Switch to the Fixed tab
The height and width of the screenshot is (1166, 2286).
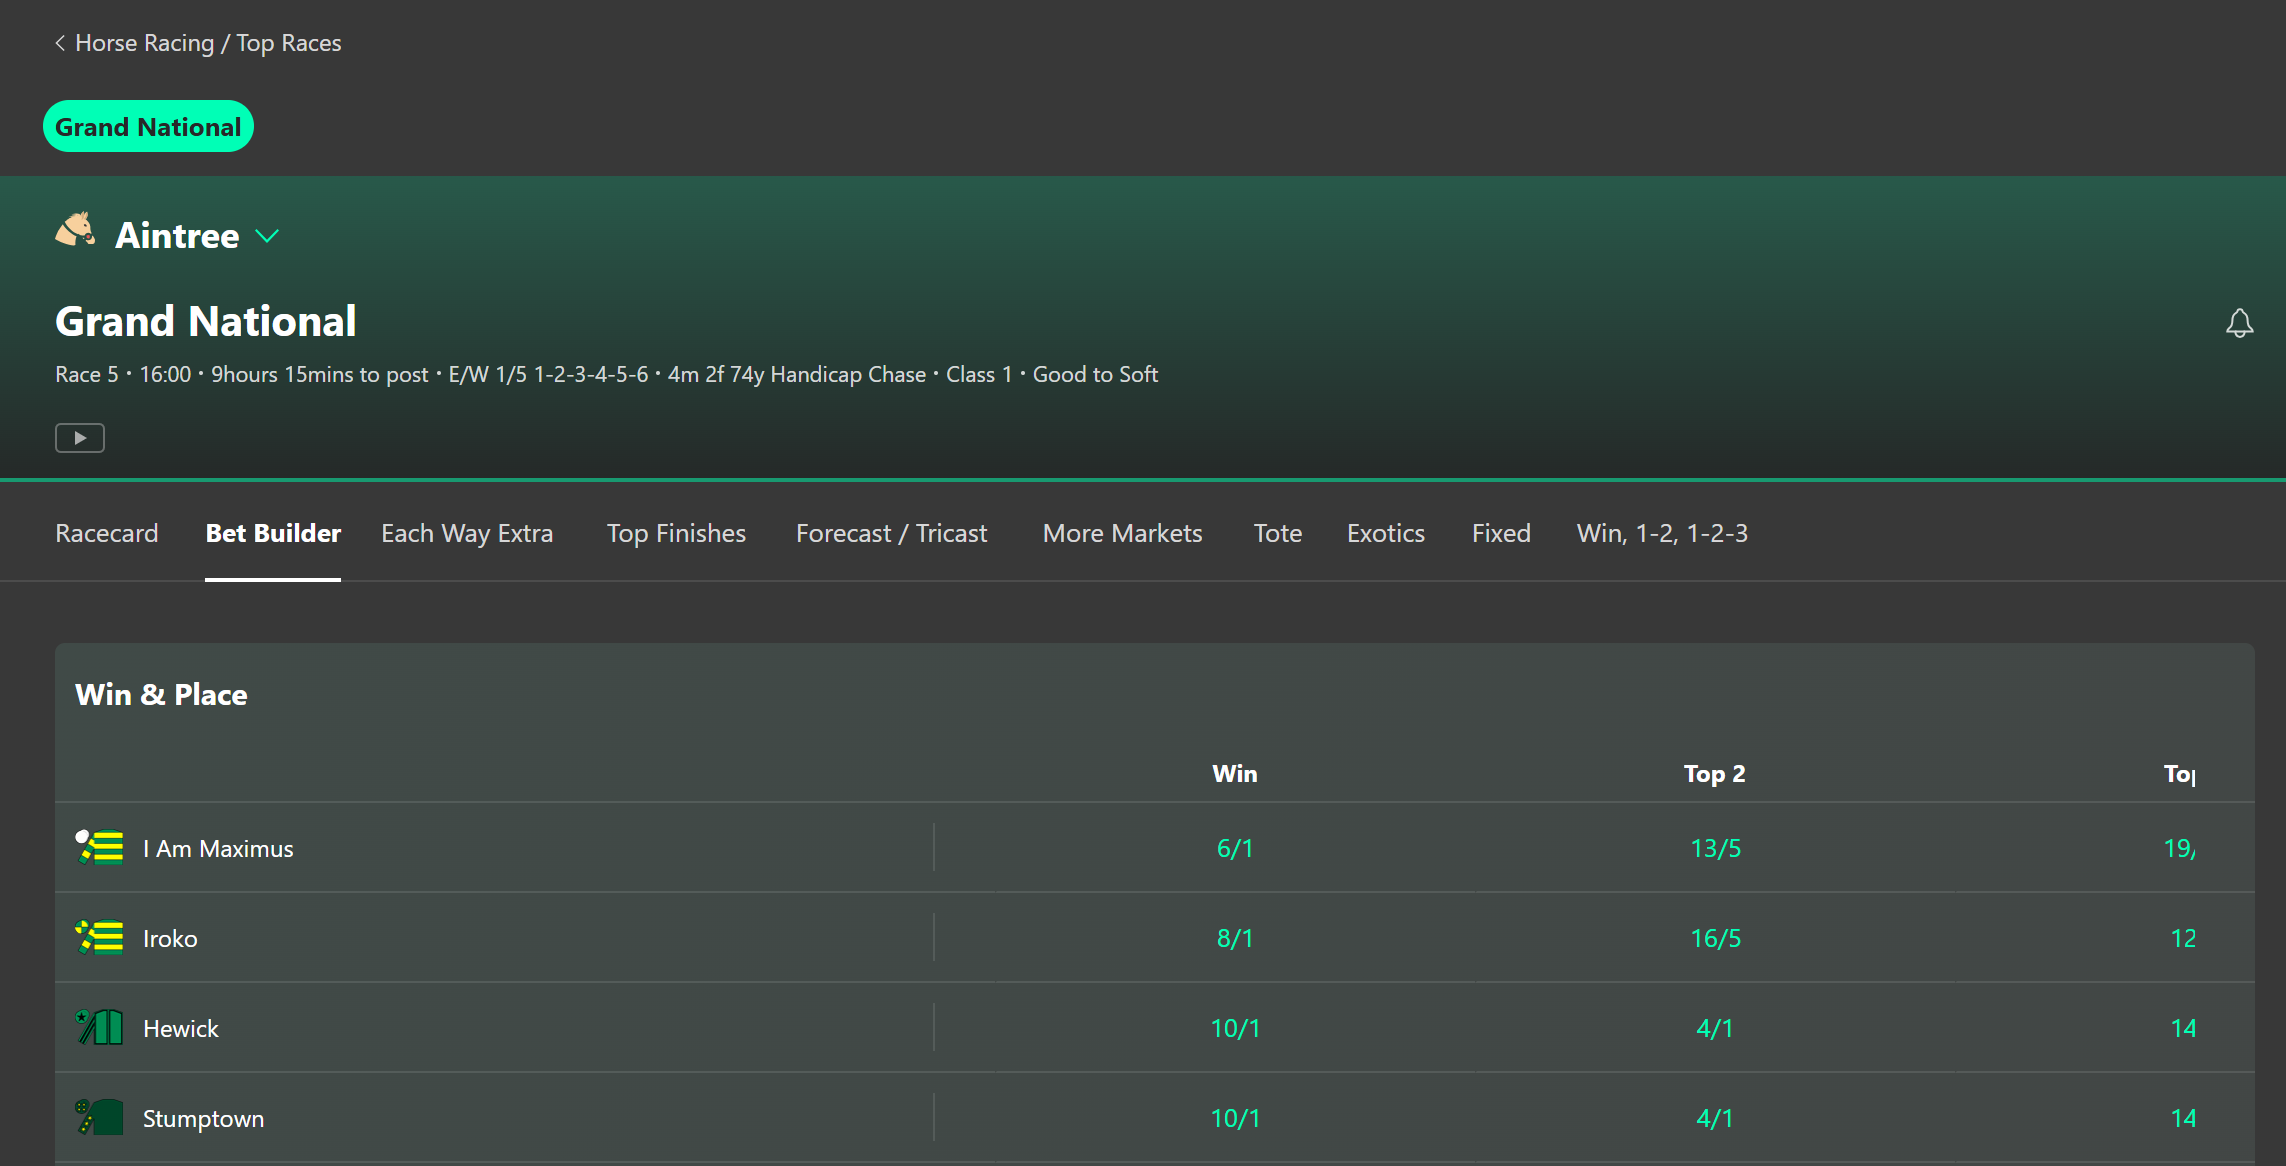[x=1501, y=533]
